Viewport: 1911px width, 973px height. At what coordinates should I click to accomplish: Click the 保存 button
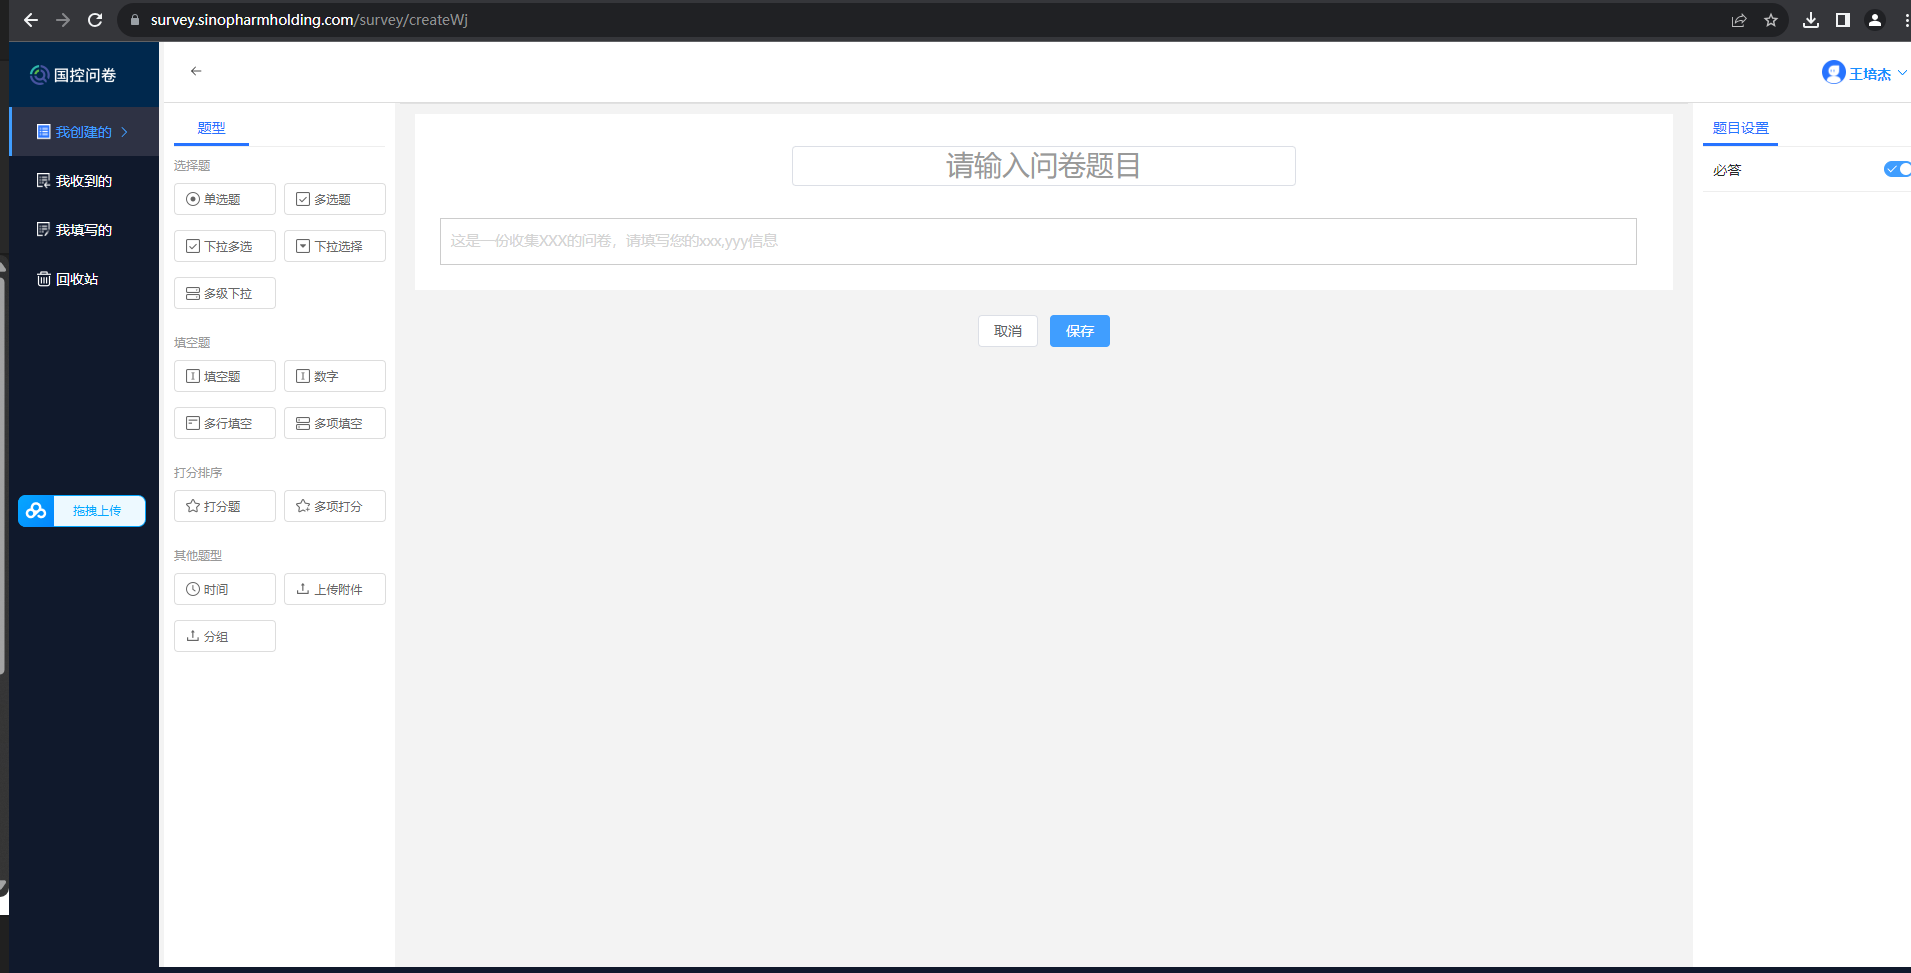(1080, 331)
